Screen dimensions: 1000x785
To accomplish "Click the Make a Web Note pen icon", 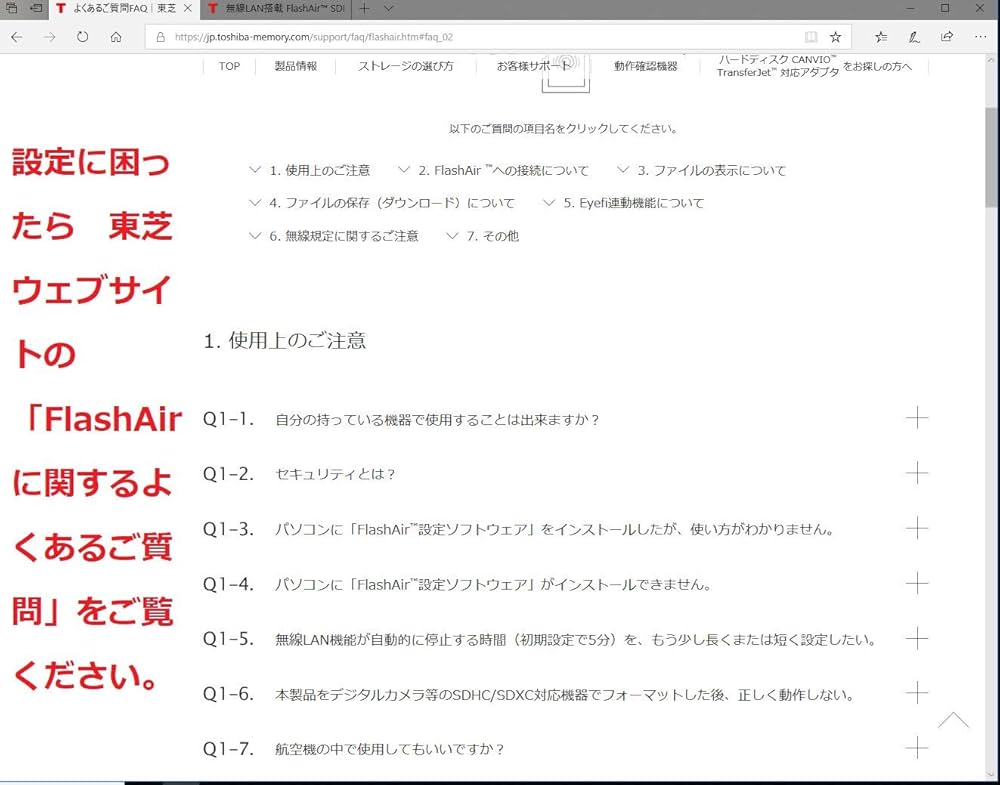I will (x=913, y=37).
